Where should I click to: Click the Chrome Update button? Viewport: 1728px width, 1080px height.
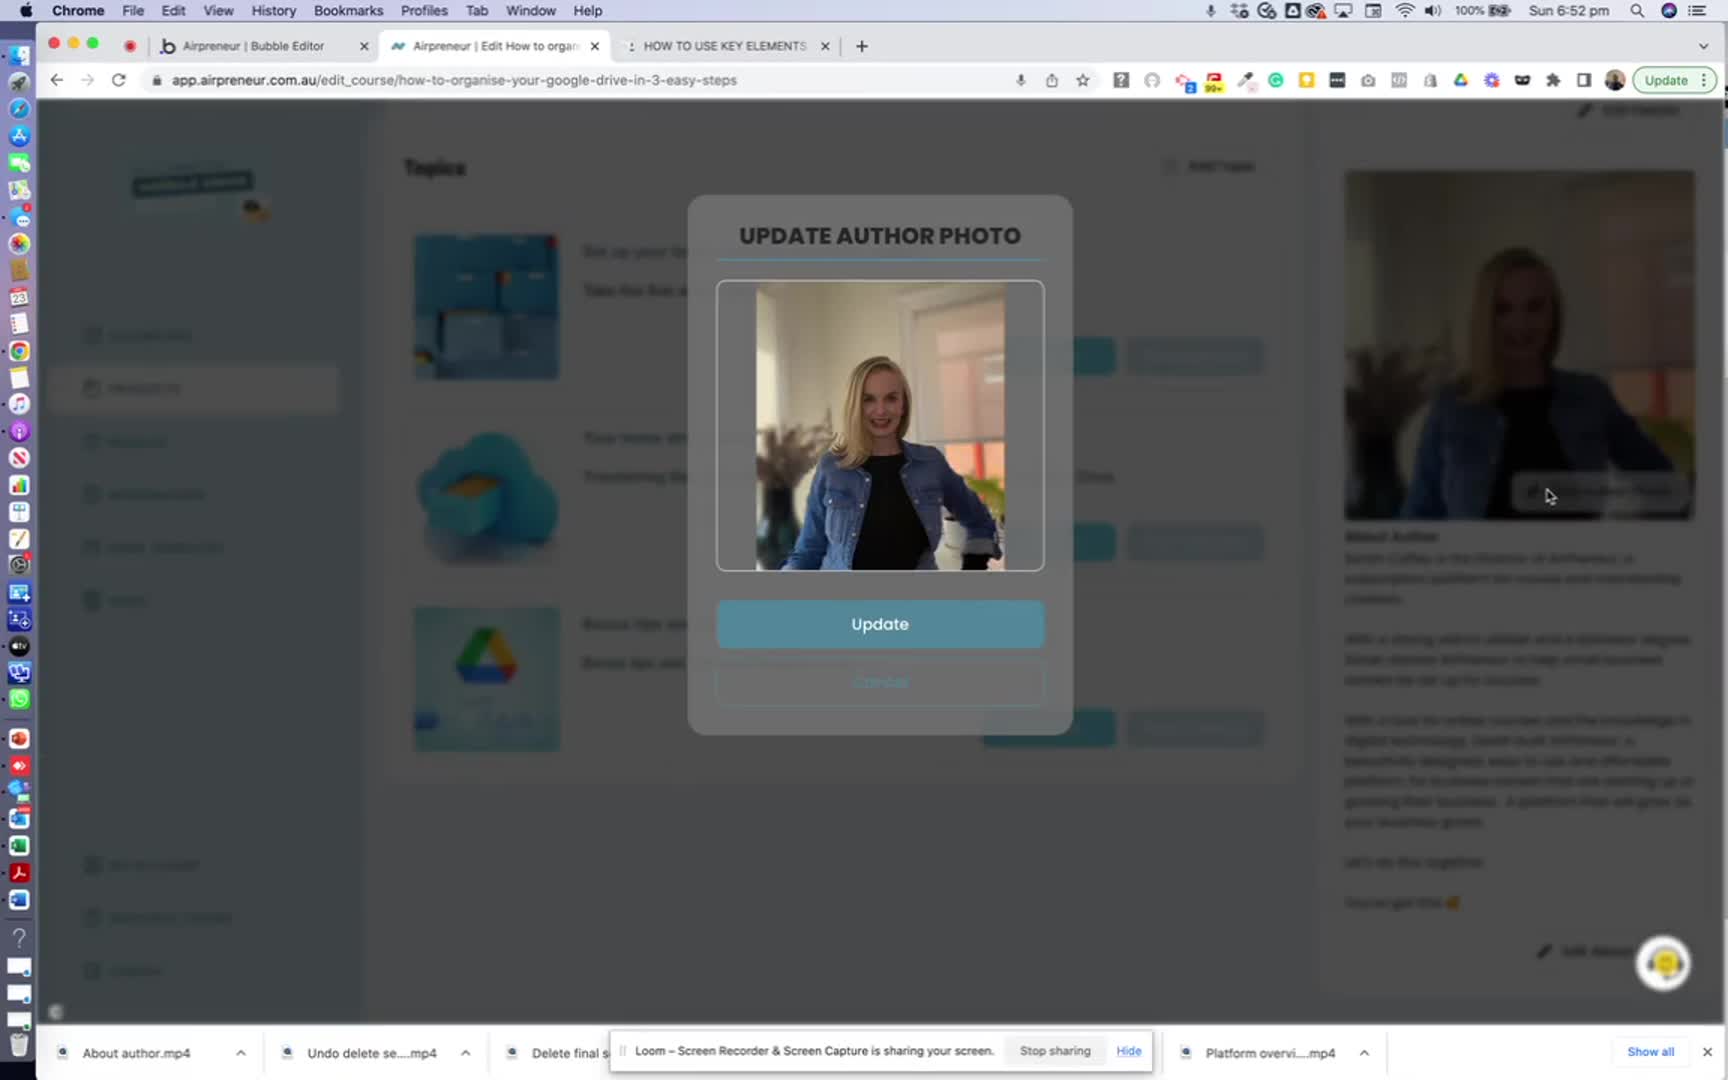click(x=1674, y=80)
